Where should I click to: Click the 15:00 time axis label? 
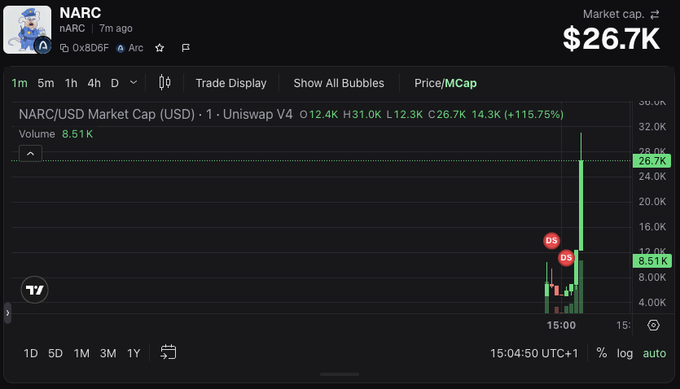point(561,325)
